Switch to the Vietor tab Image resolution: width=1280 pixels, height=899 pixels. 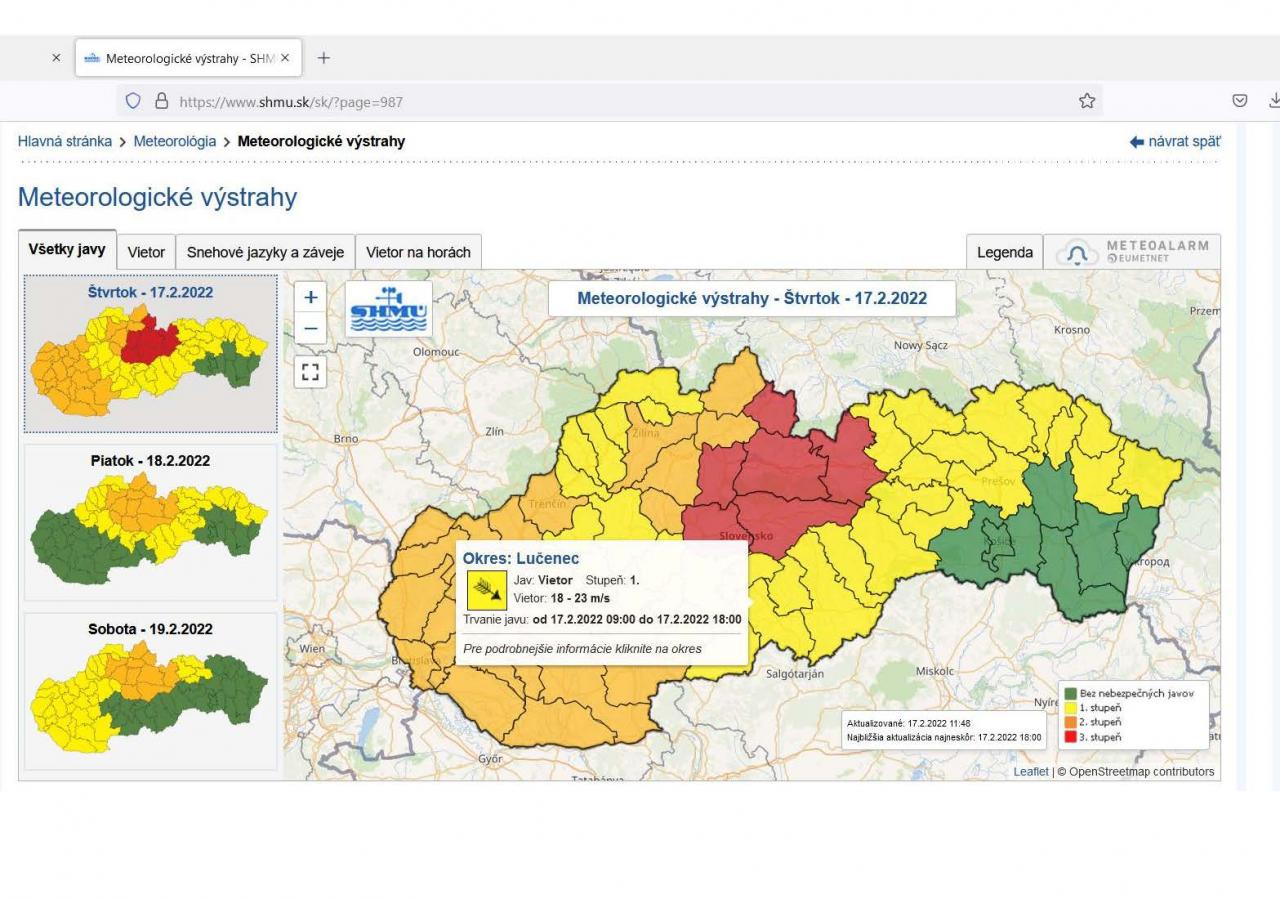pyautogui.click(x=146, y=252)
